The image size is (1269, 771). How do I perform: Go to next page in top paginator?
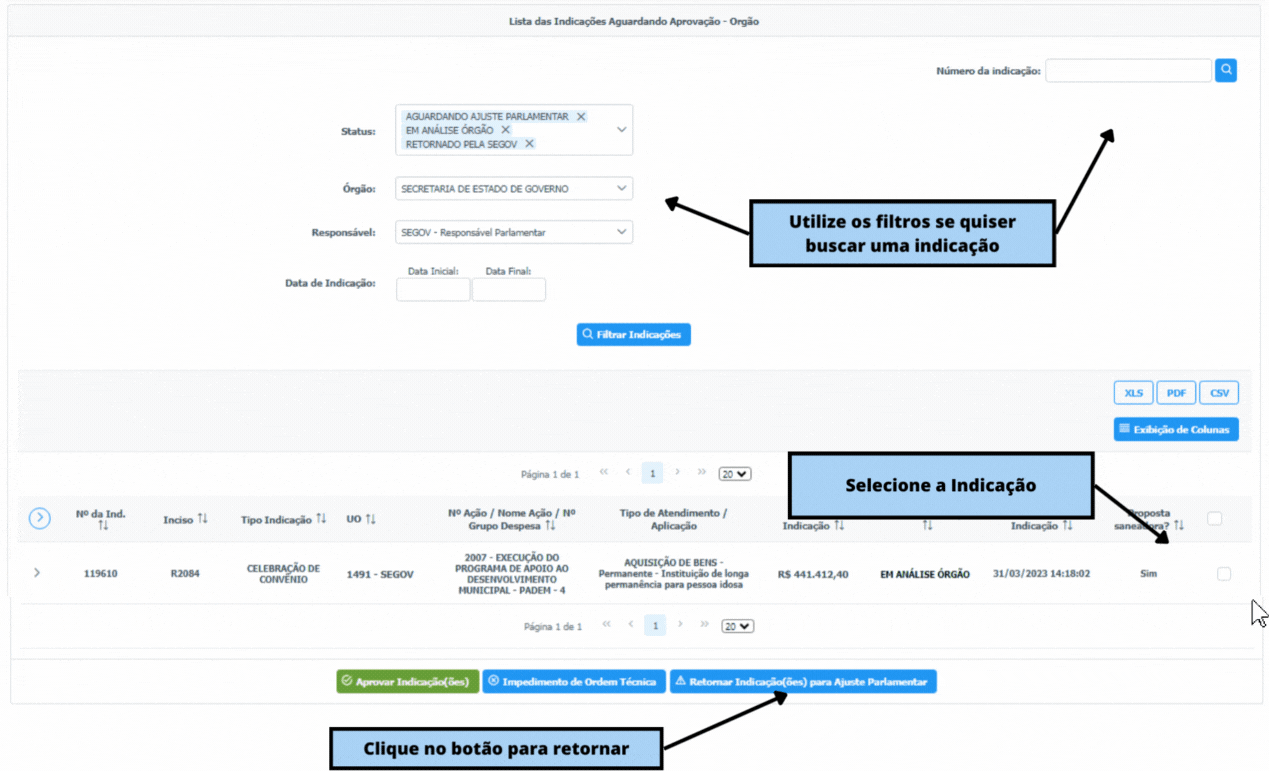tap(677, 473)
